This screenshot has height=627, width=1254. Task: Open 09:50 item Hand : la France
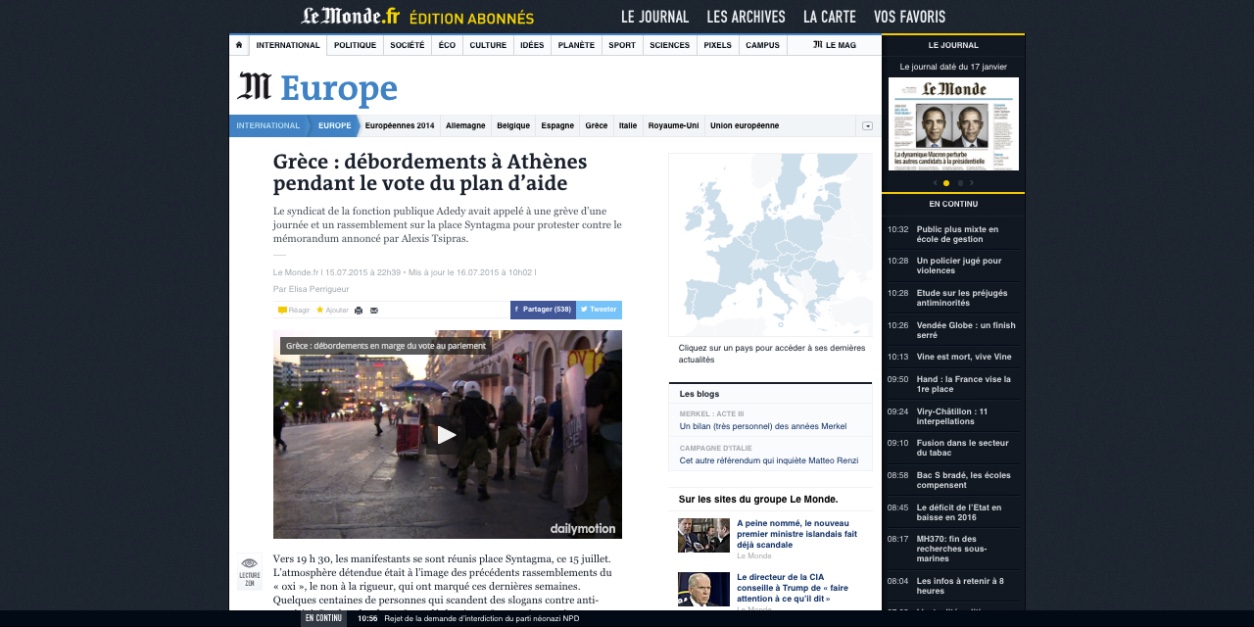coord(963,384)
